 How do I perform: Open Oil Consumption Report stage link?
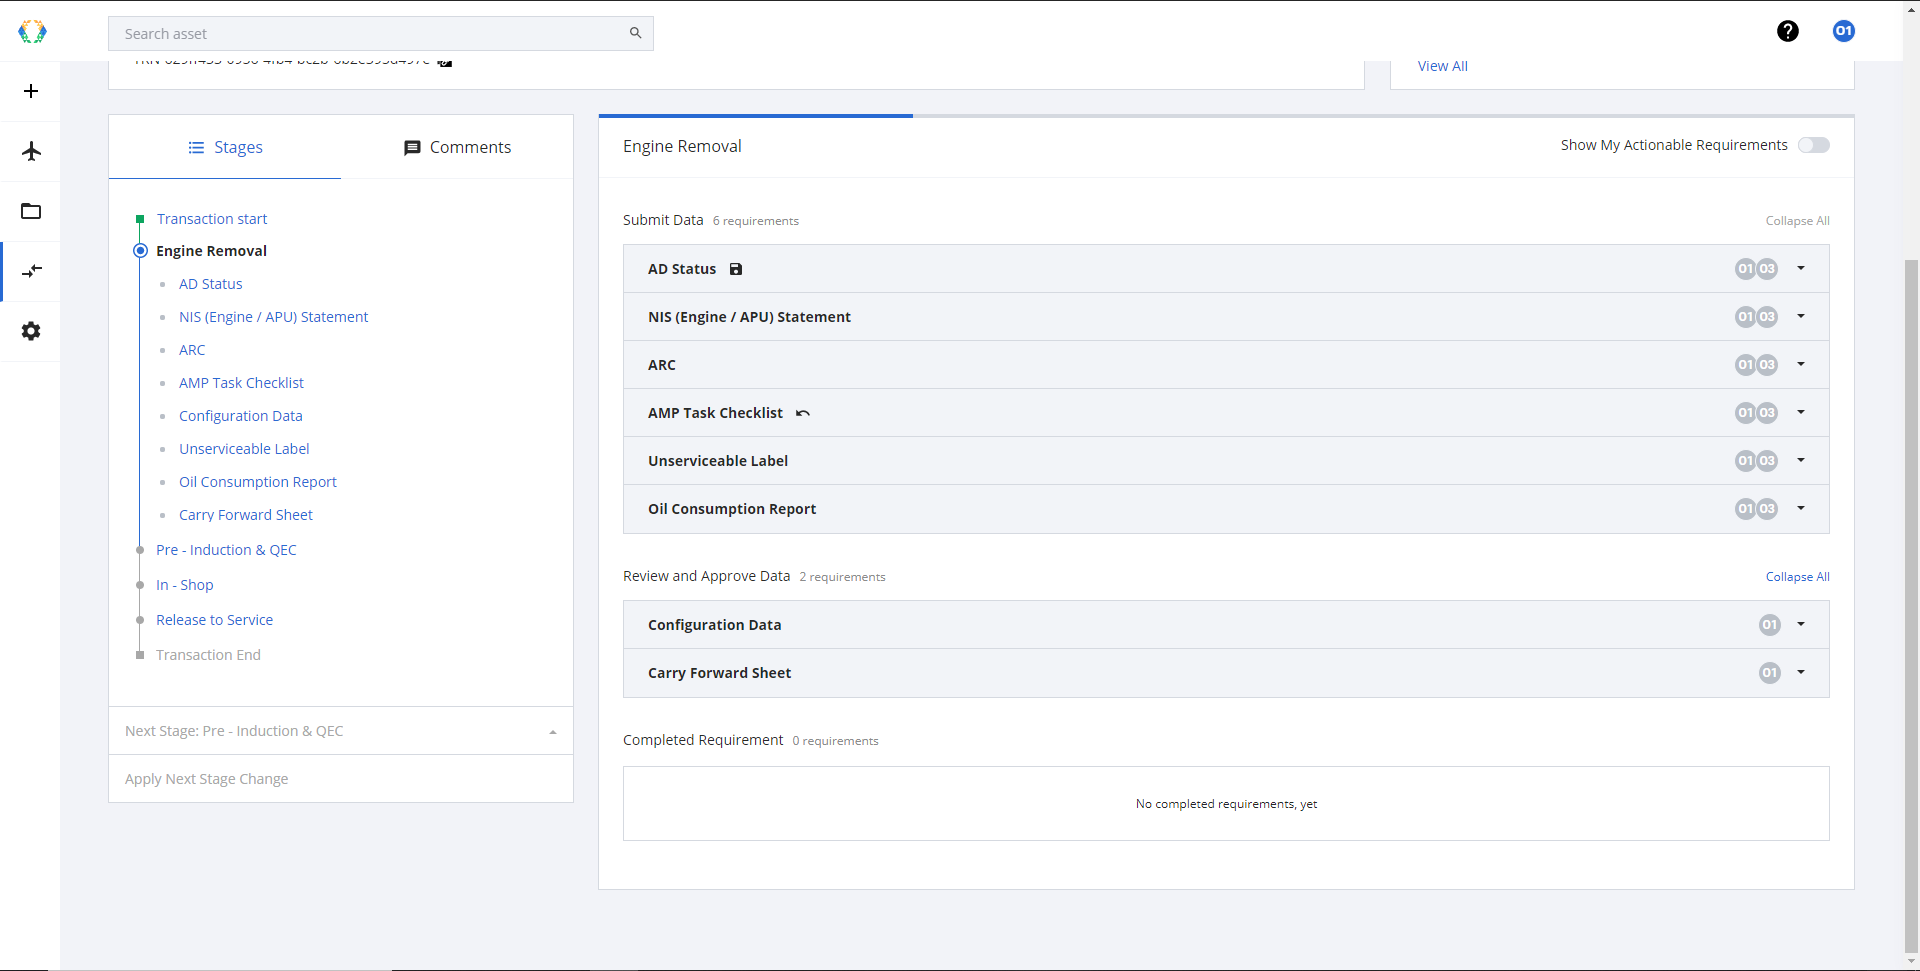point(258,482)
